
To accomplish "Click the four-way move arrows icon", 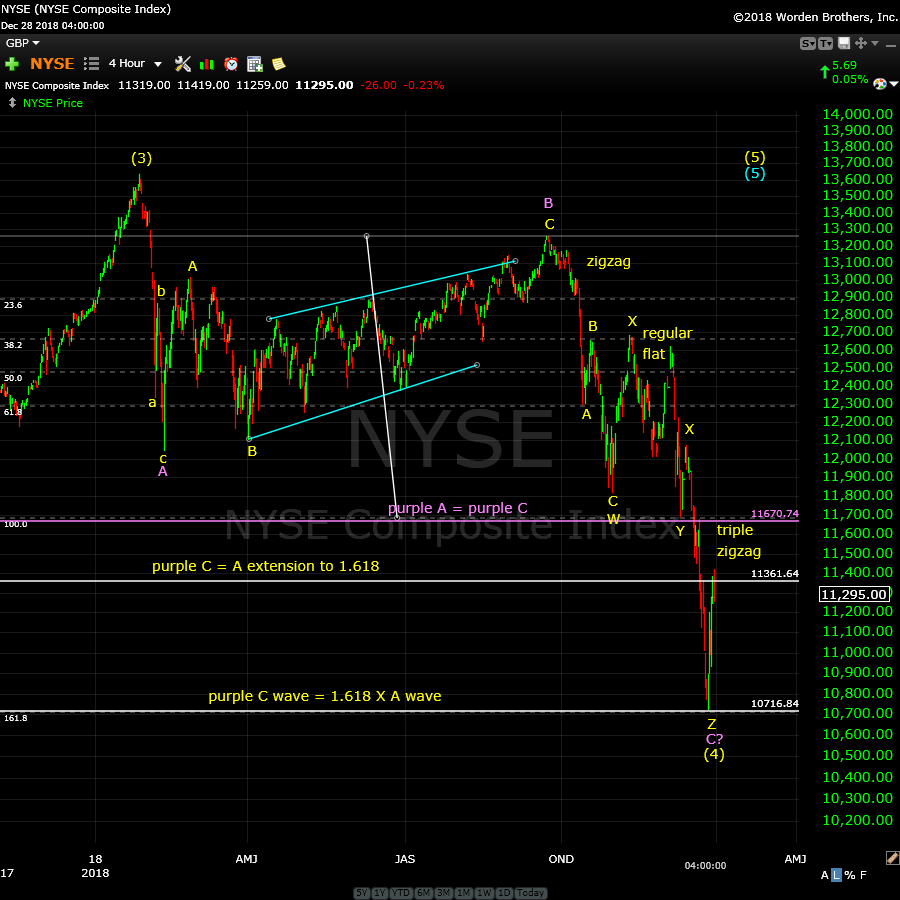I will click(860, 43).
